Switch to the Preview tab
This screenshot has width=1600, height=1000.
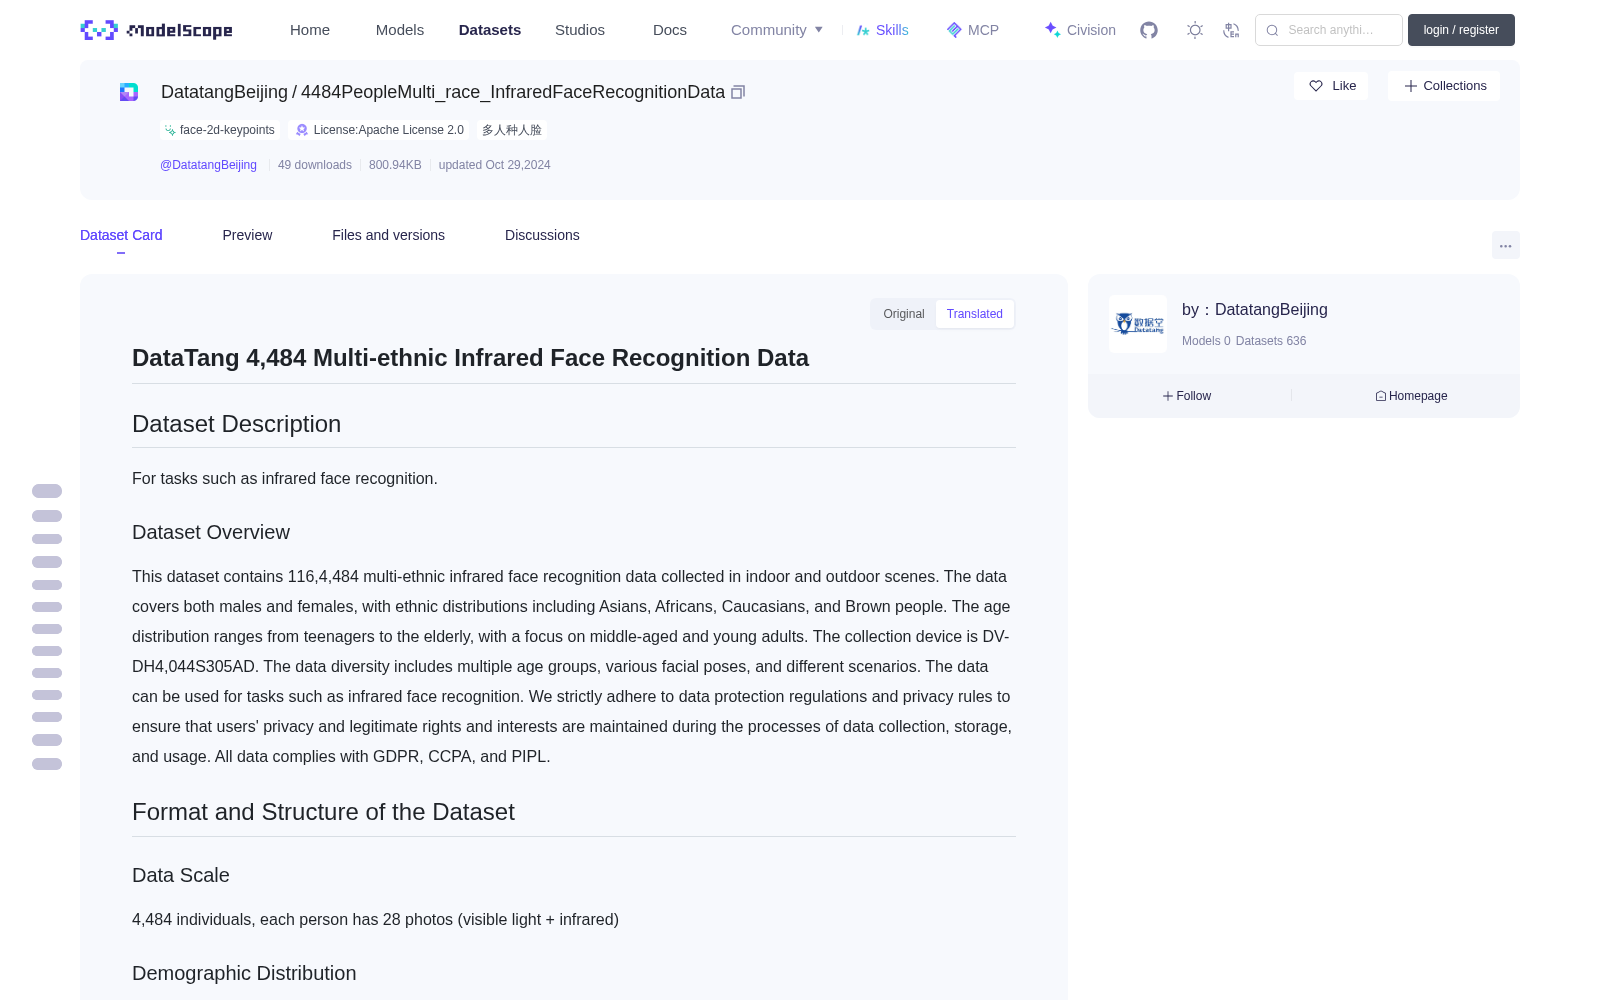click(x=247, y=235)
